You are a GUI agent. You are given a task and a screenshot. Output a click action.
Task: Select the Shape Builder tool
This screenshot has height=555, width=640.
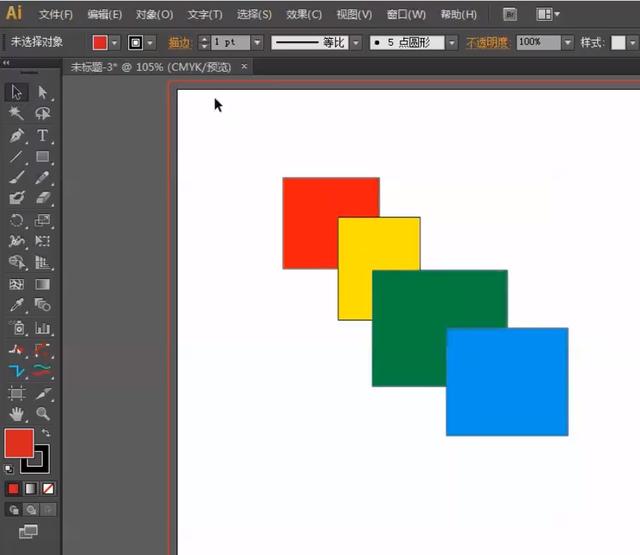[16, 262]
